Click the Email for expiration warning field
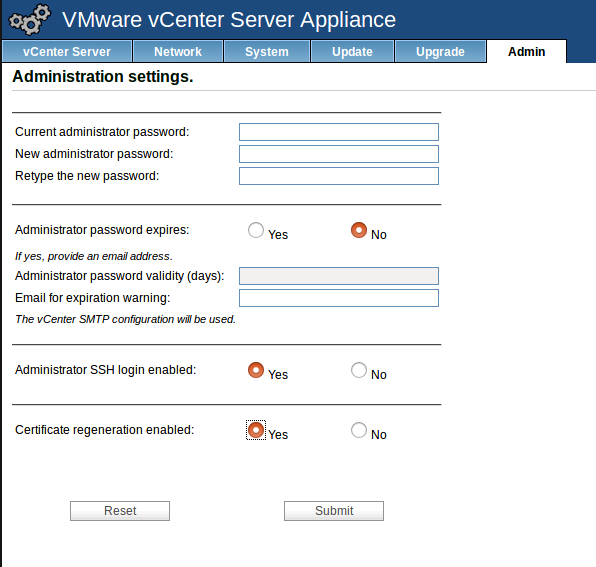The height and width of the screenshot is (567, 596). (x=339, y=298)
